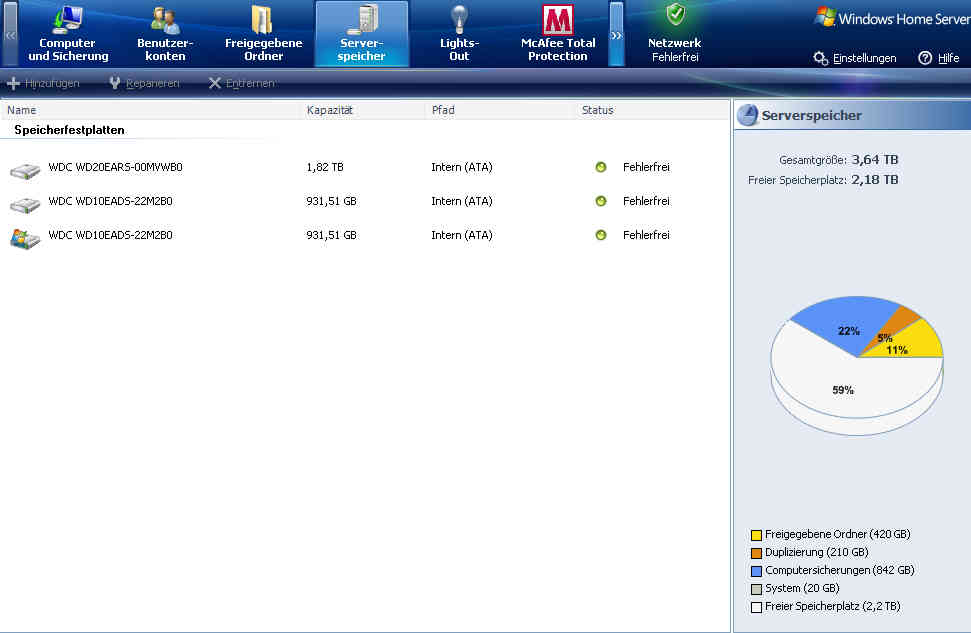Open the McAfee Total Protection tab

pos(557,33)
